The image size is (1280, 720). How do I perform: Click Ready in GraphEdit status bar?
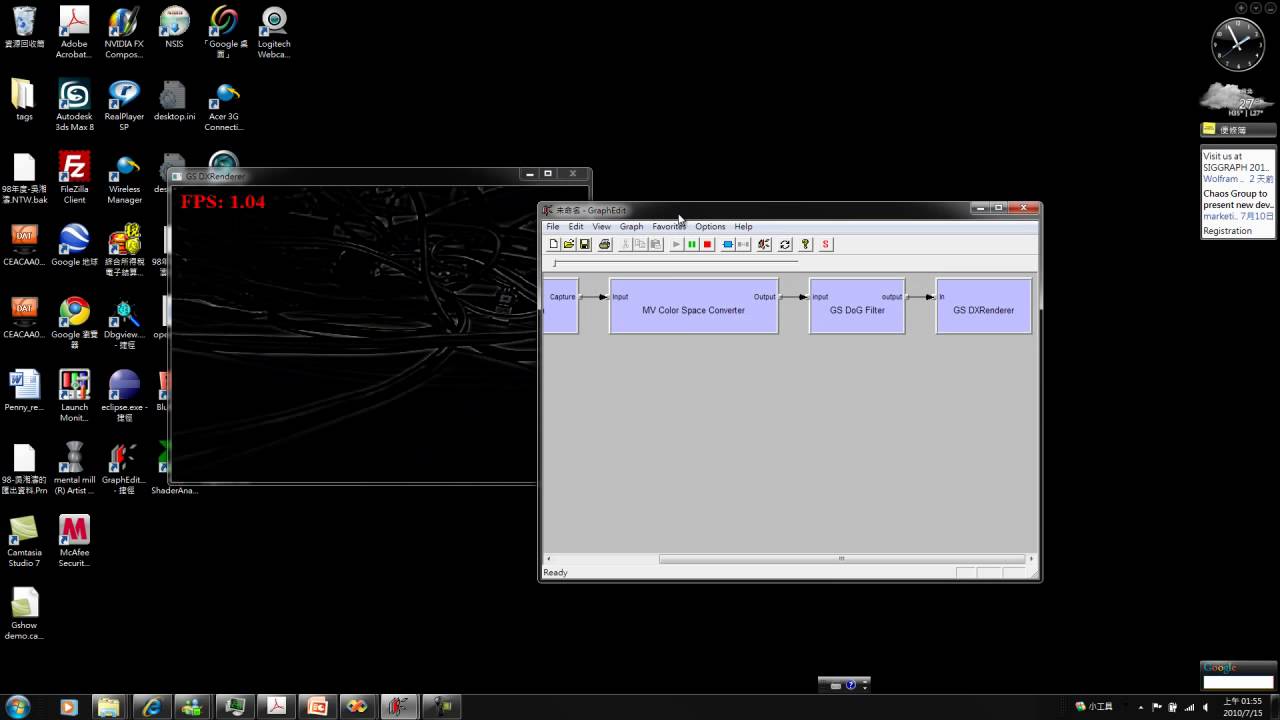pos(555,573)
